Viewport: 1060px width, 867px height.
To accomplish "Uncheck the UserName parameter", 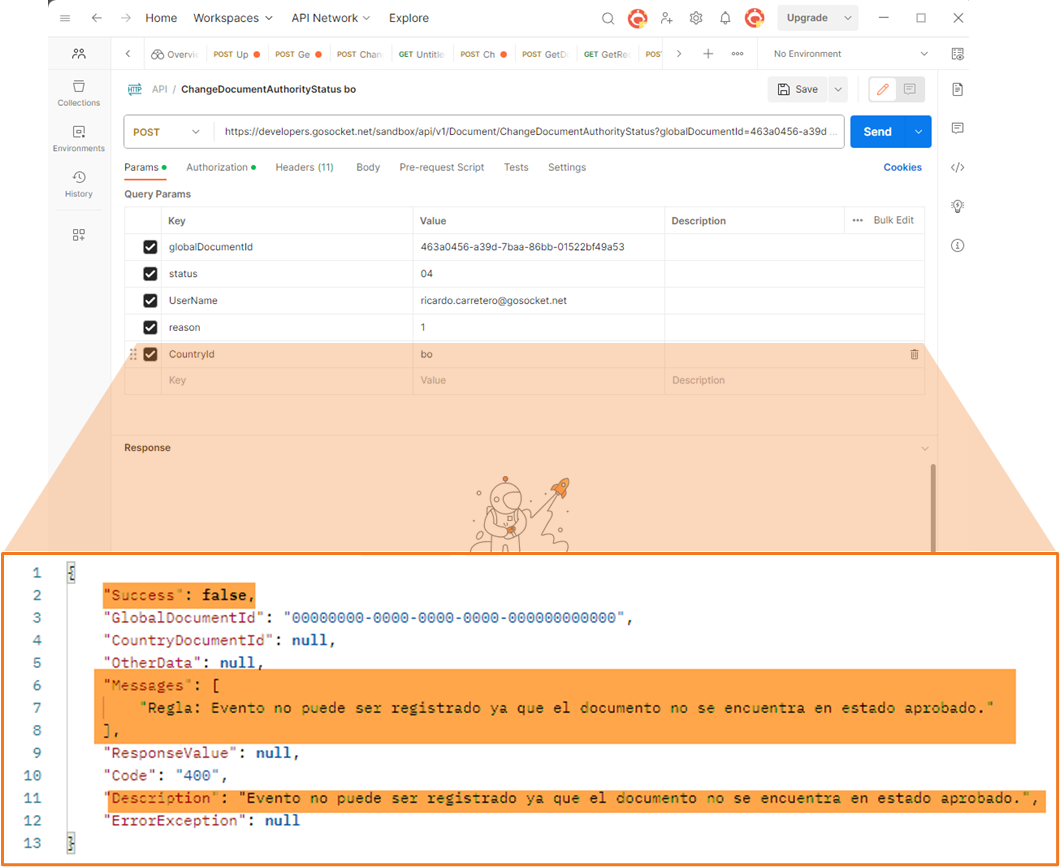I will click(150, 301).
